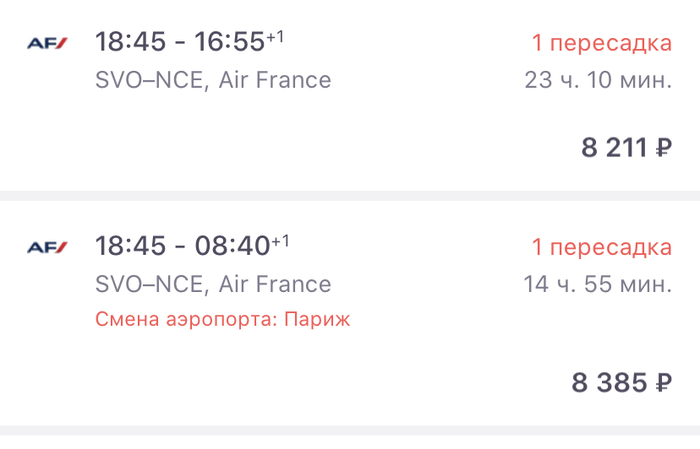
Task: Click the +1 day marker after 16:55
Action: click(x=275, y=37)
